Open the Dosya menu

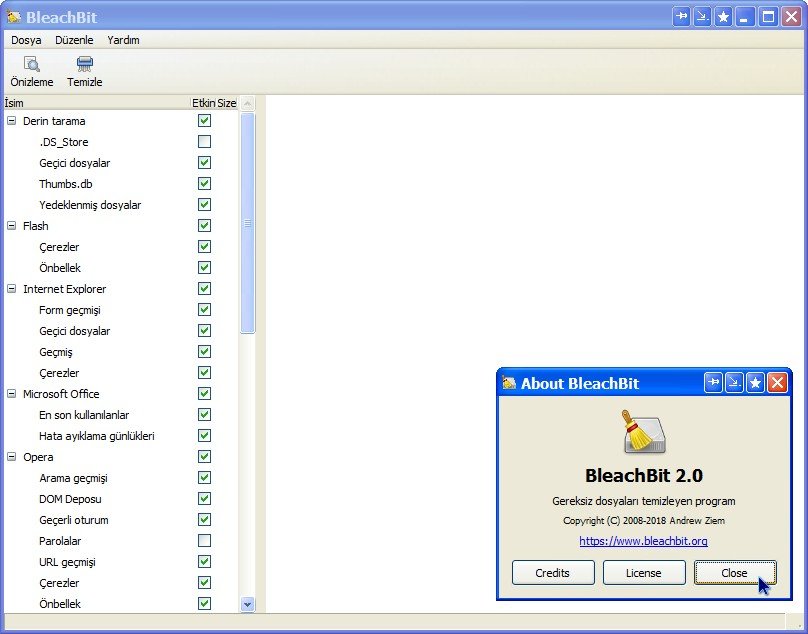pos(26,40)
